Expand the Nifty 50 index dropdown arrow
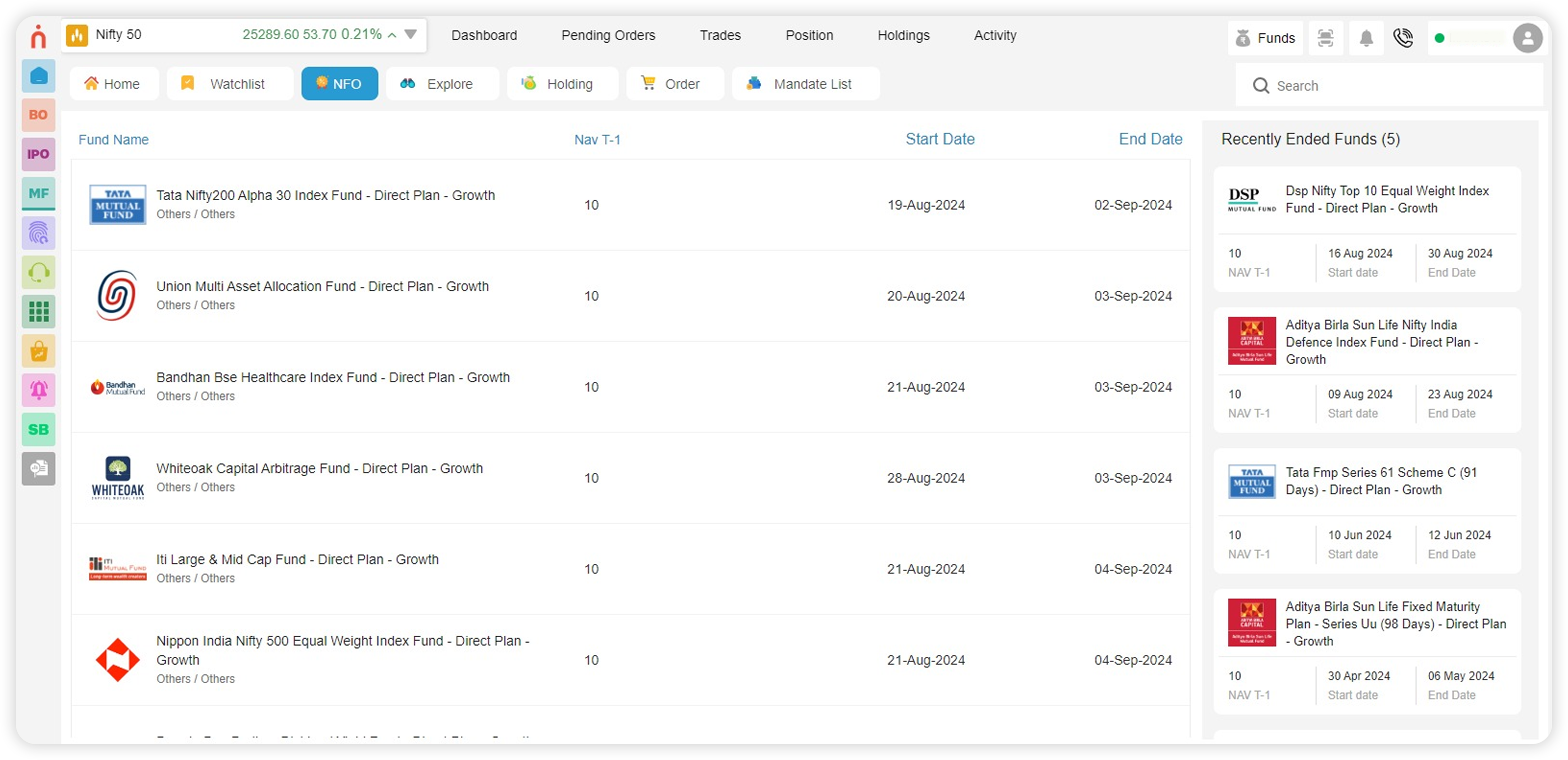Screen dimensions: 1568x760 [410, 35]
